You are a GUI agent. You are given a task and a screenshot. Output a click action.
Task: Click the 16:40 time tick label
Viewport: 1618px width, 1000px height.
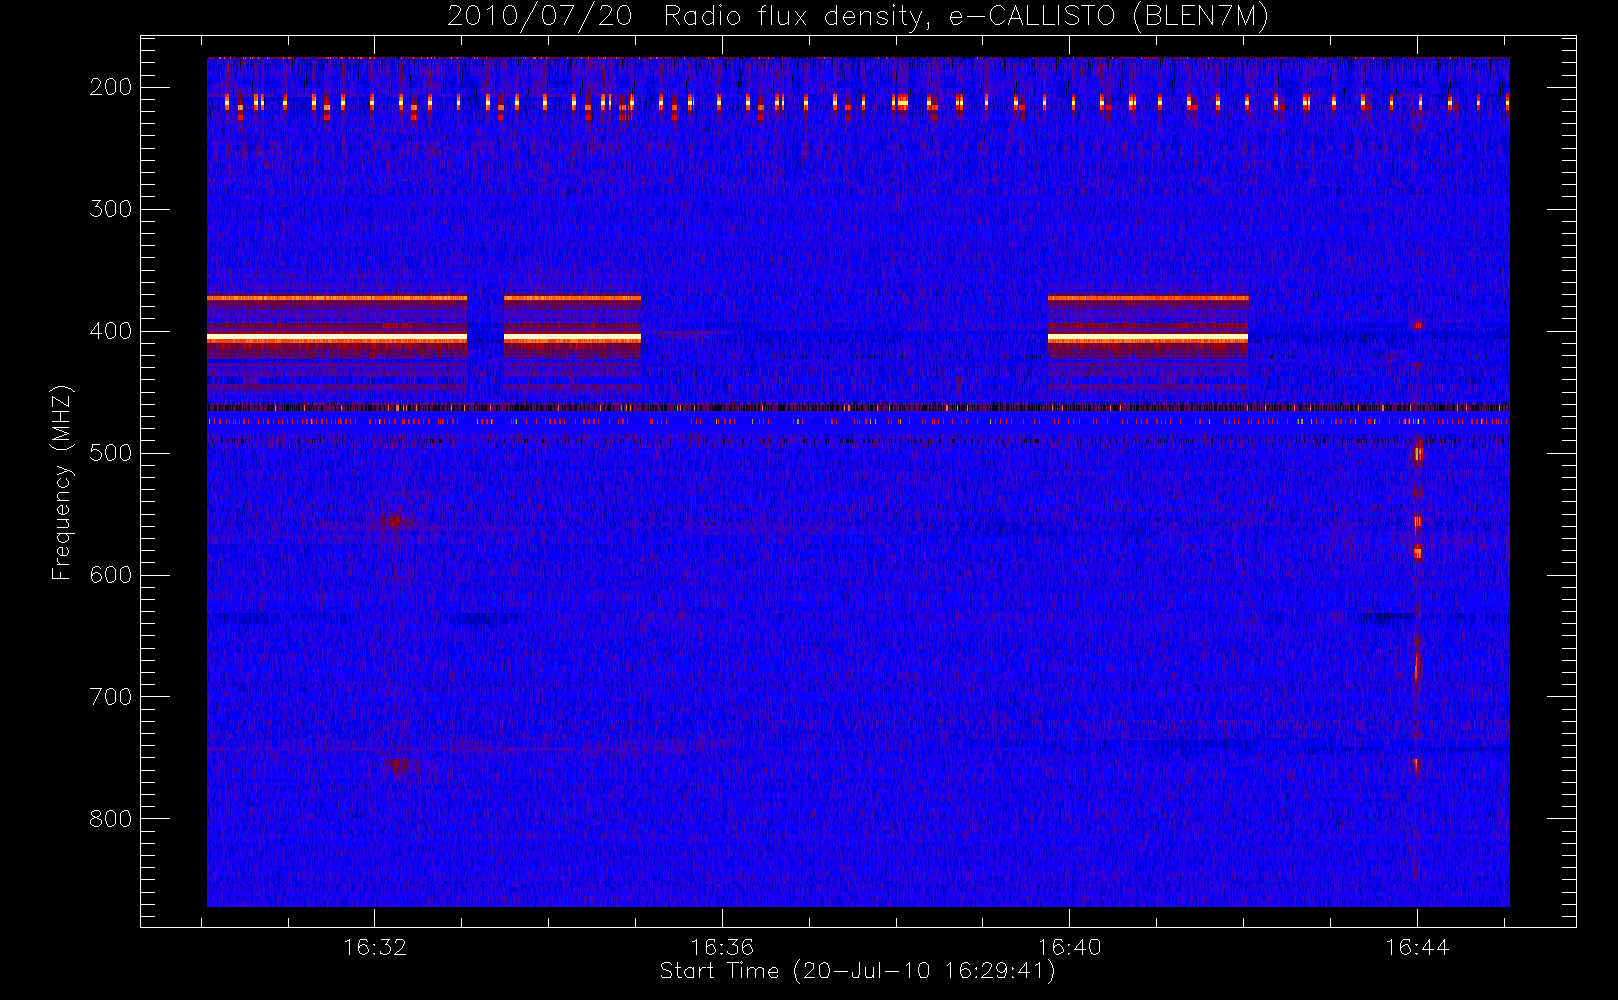pos(1069,947)
